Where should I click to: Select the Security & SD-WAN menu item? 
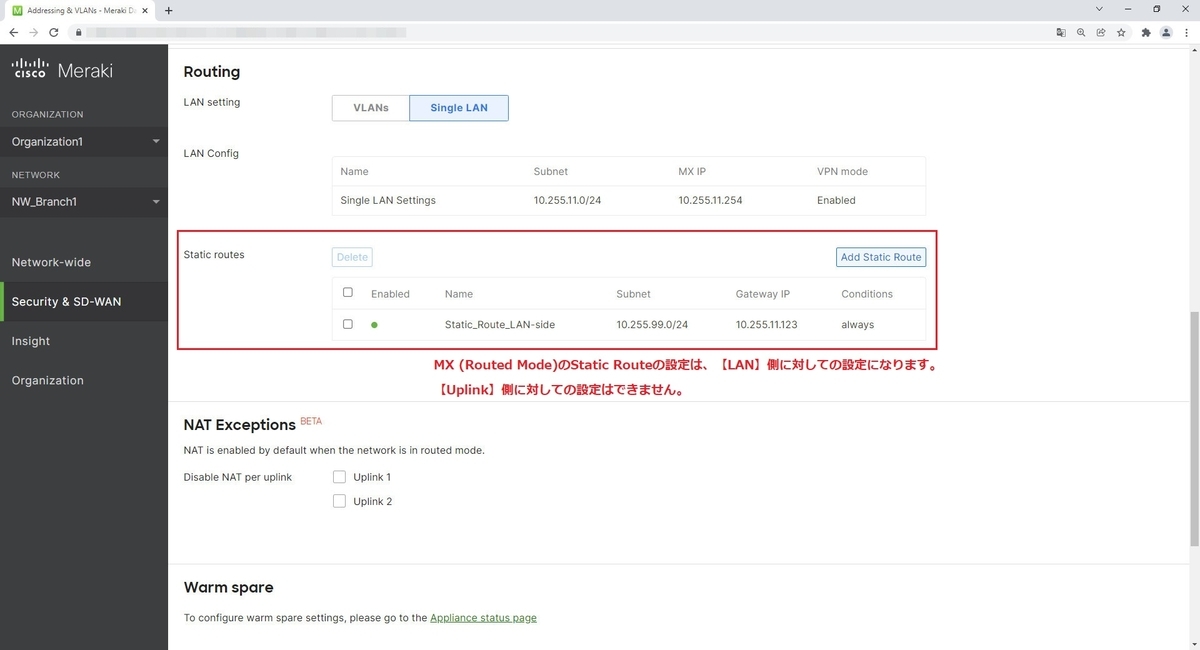(64, 301)
